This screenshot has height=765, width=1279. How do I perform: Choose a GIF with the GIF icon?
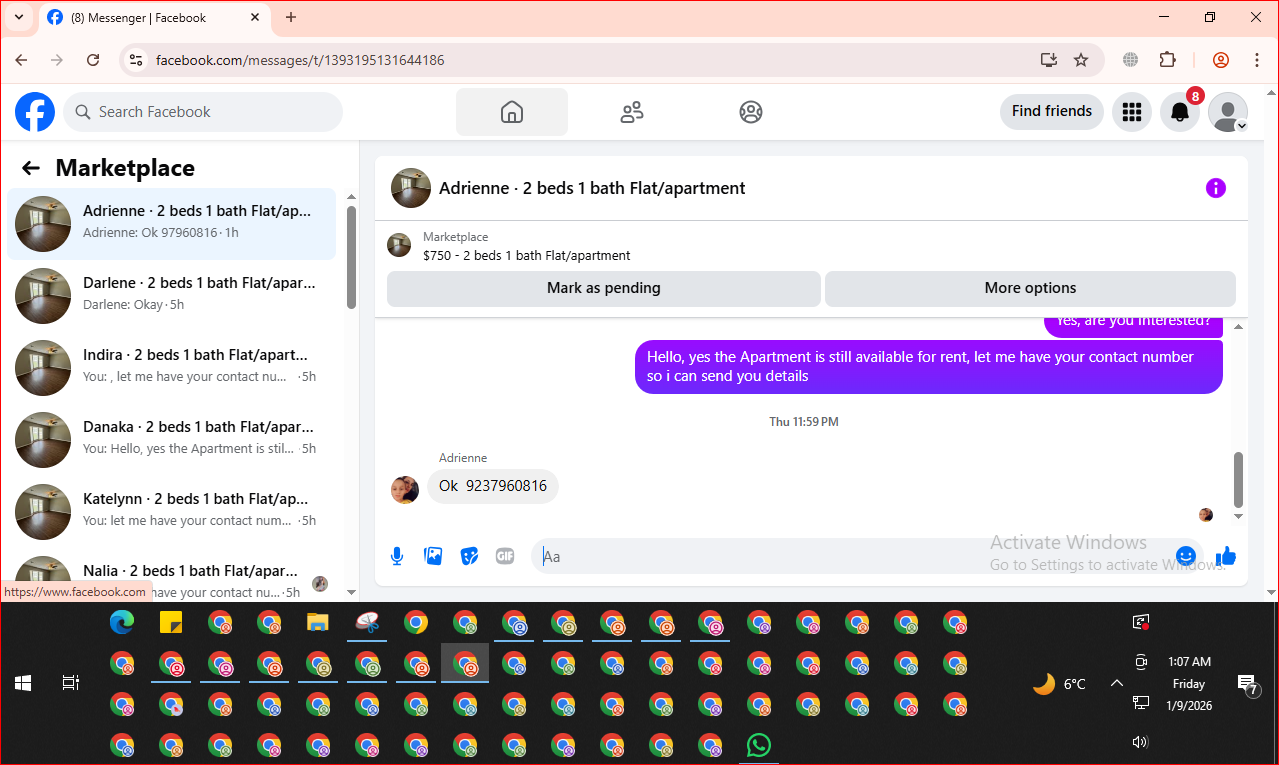point(505,556)
